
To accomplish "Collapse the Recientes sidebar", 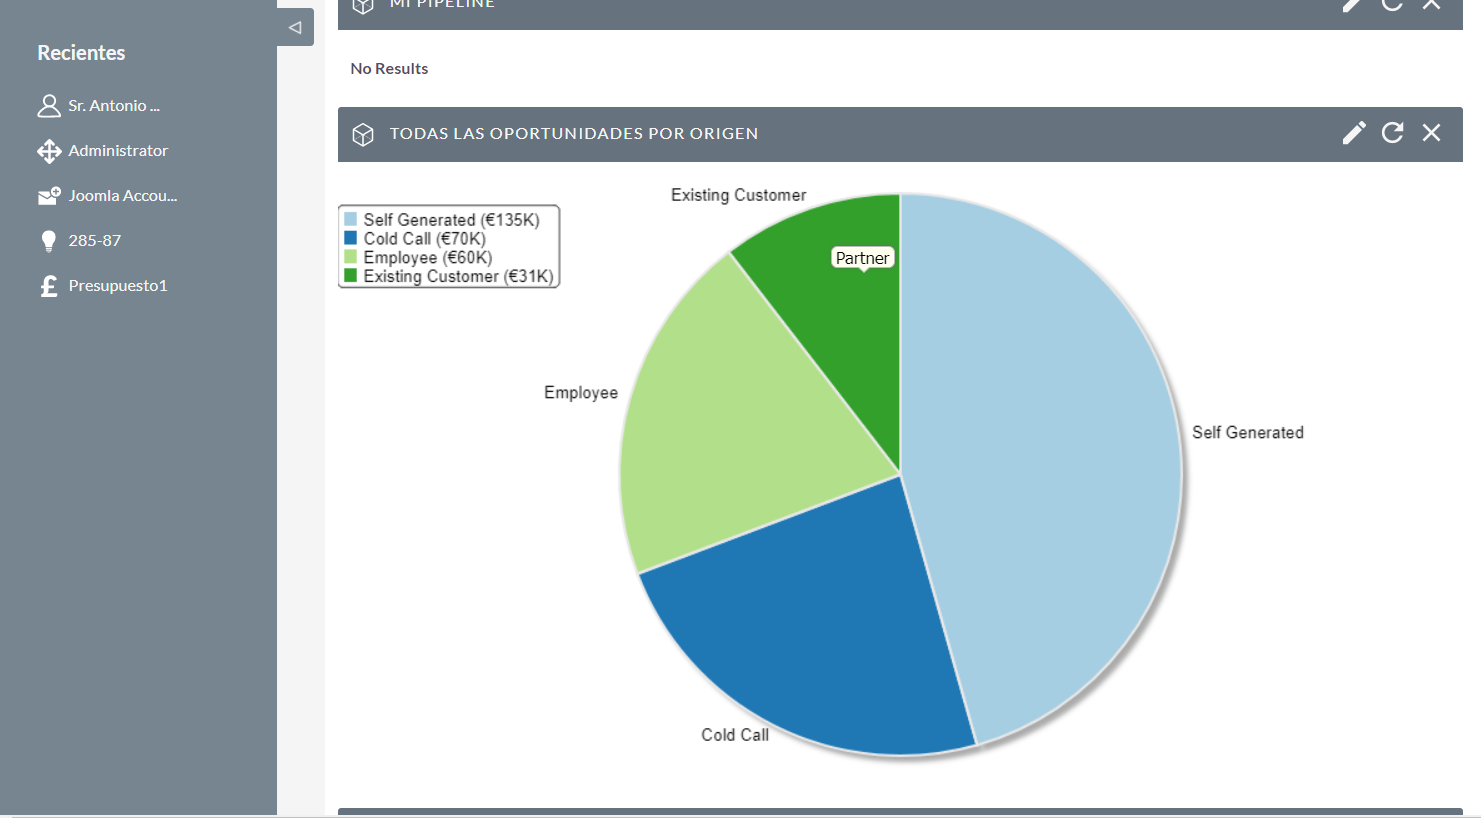I will click(x=294, y=27).
